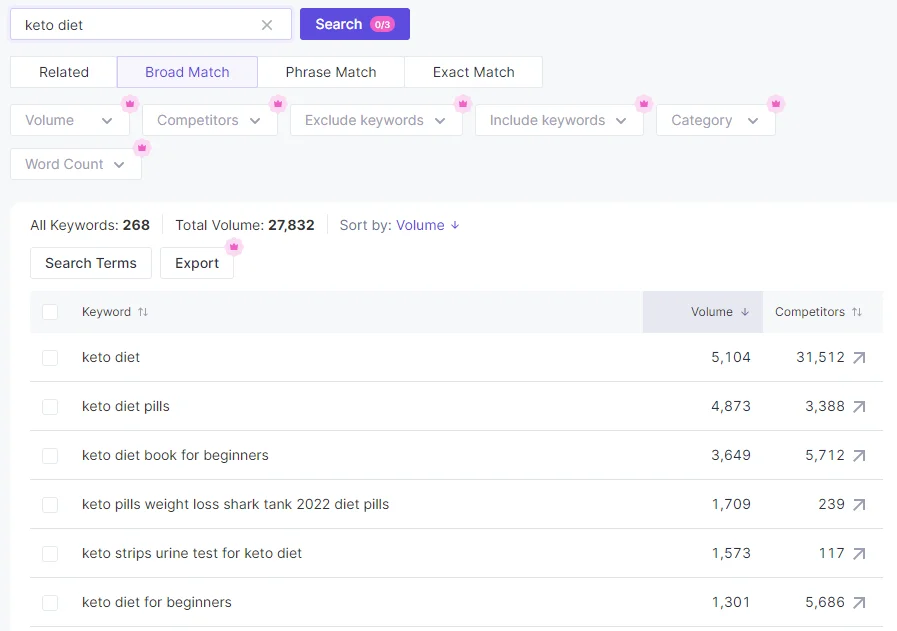Screen dimensions: 897x631
Task: Open competitors link for keto diet pills
Action: [x=859, y=407]
